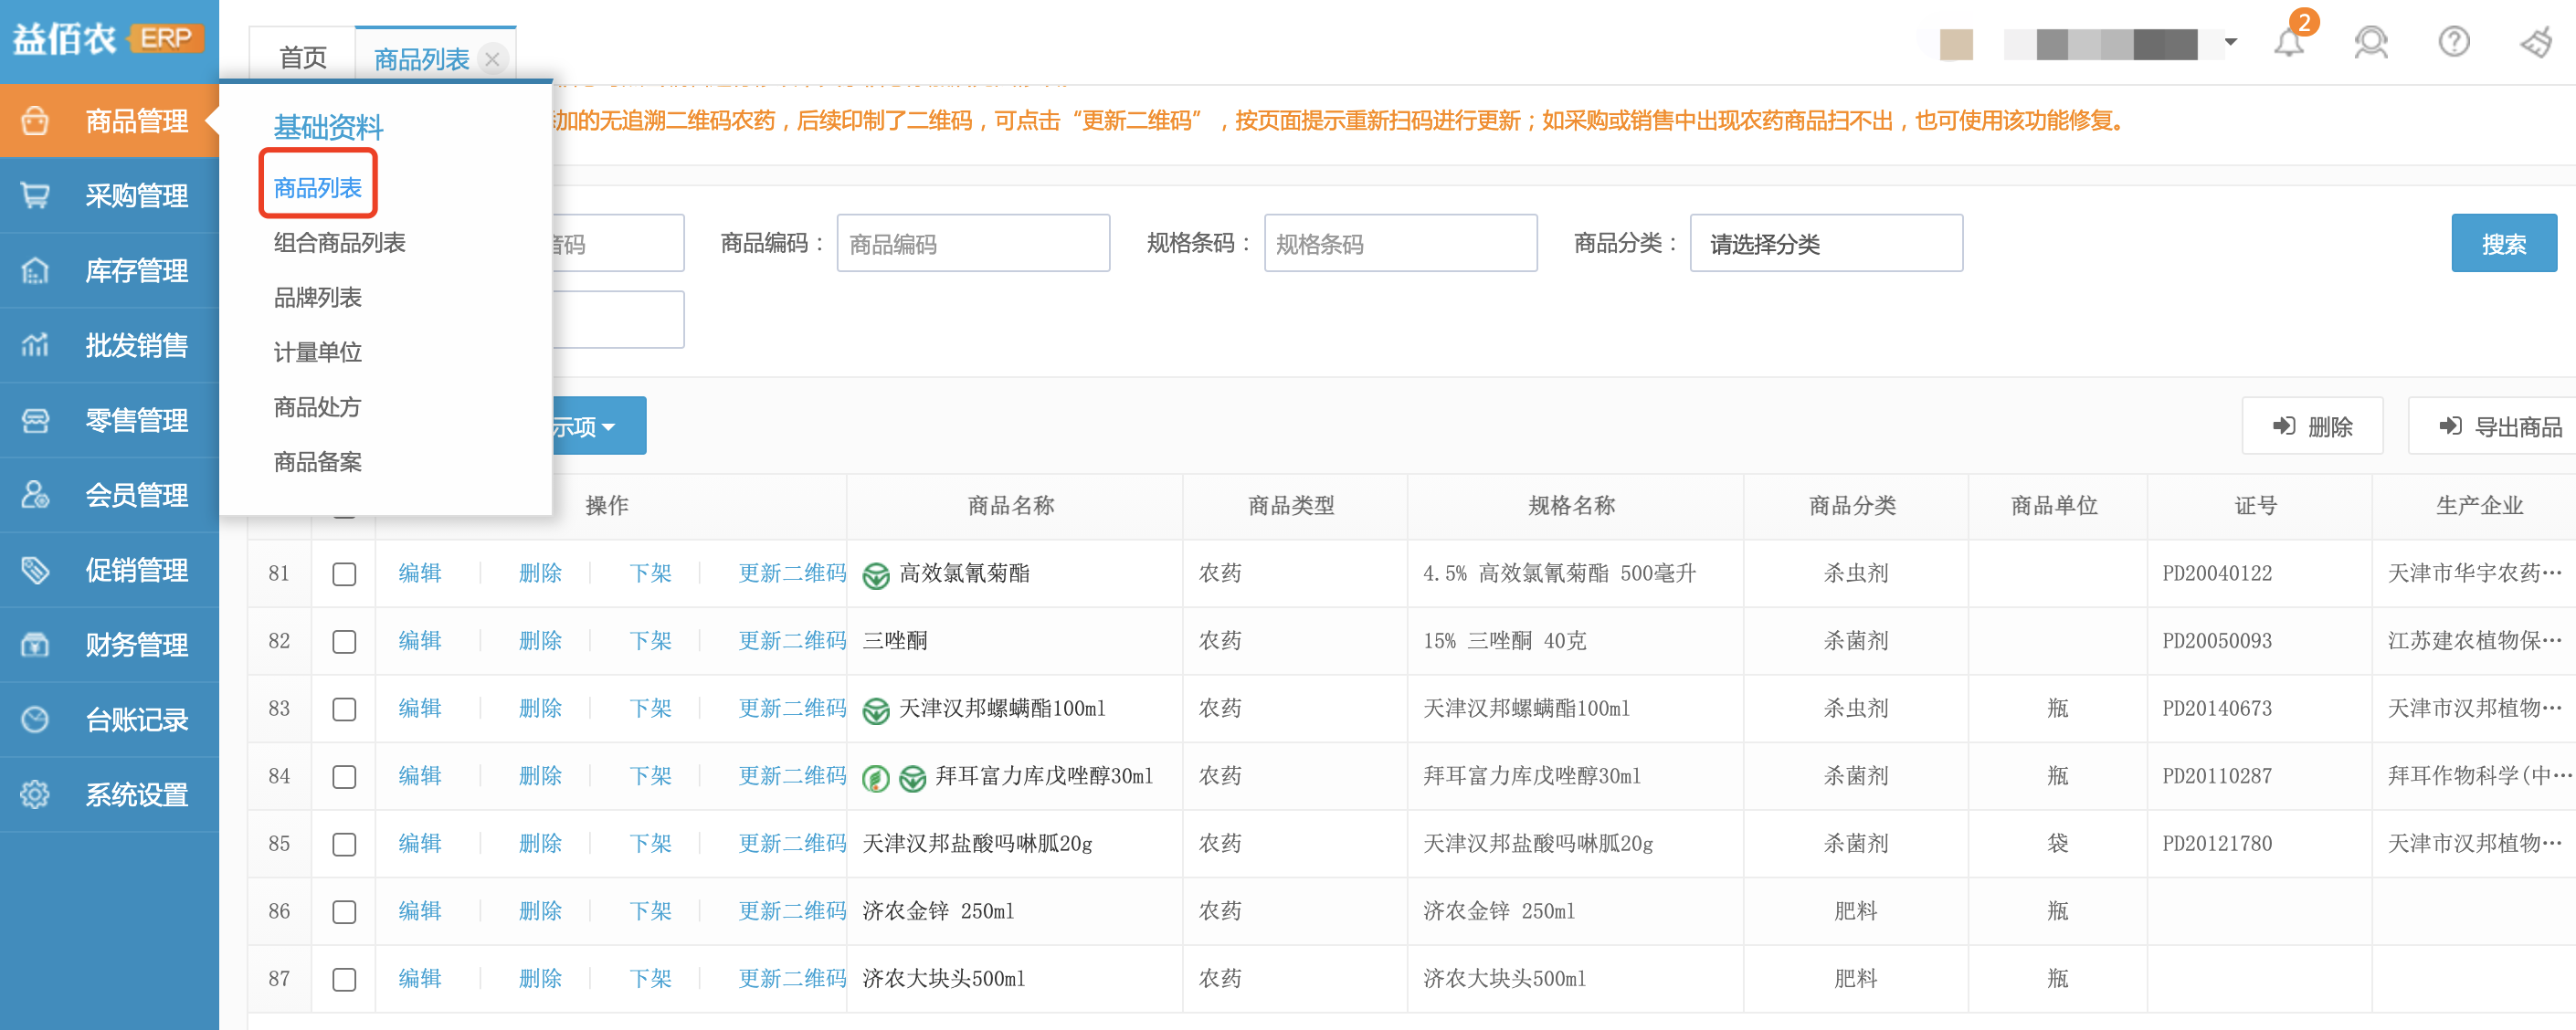
Task: Open the 商品分类 category dropdown
Action: [x=1826, y=242]
